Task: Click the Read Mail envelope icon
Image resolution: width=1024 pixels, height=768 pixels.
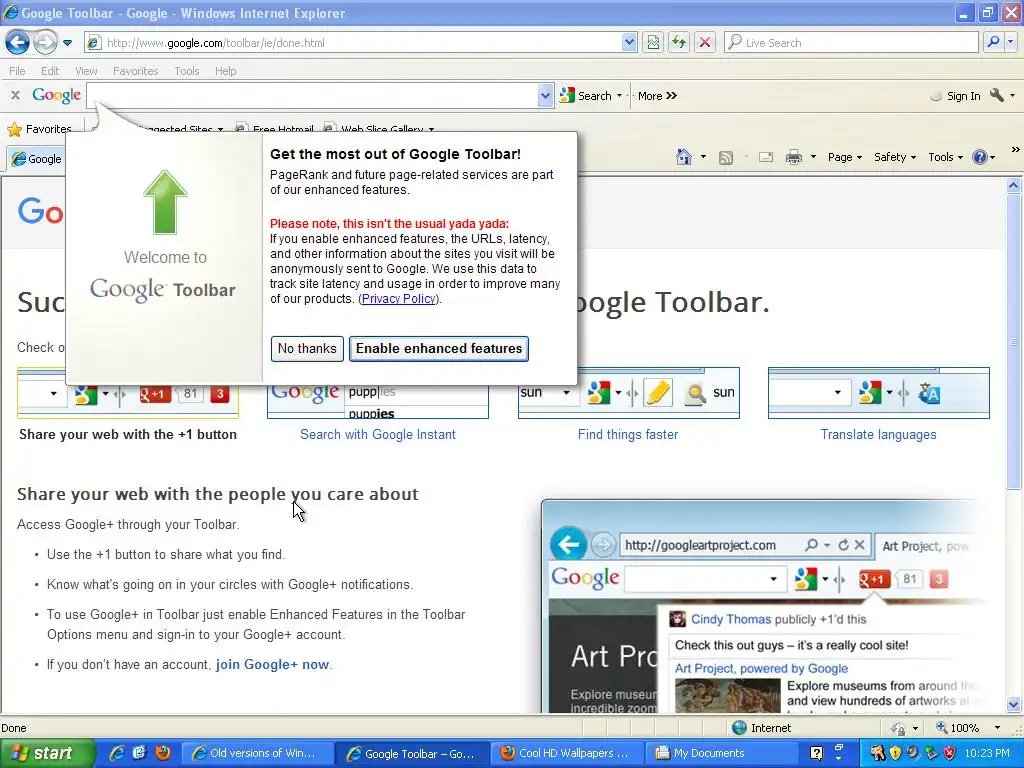Action: 766,157
